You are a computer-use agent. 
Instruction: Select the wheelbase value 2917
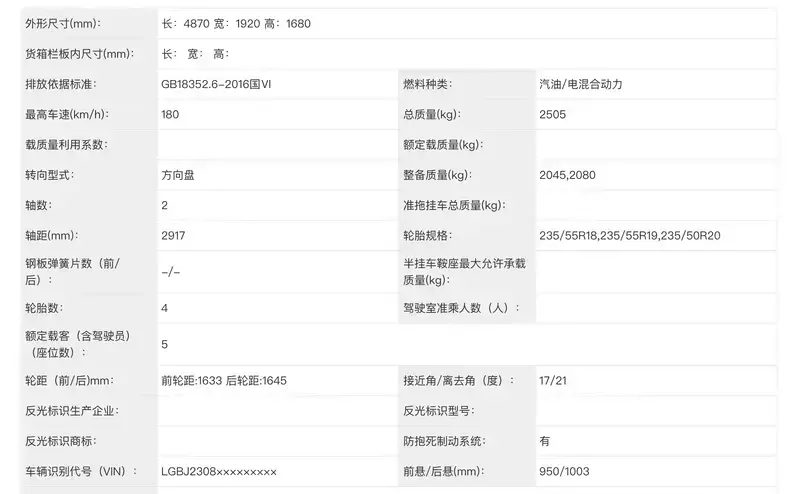173,236
